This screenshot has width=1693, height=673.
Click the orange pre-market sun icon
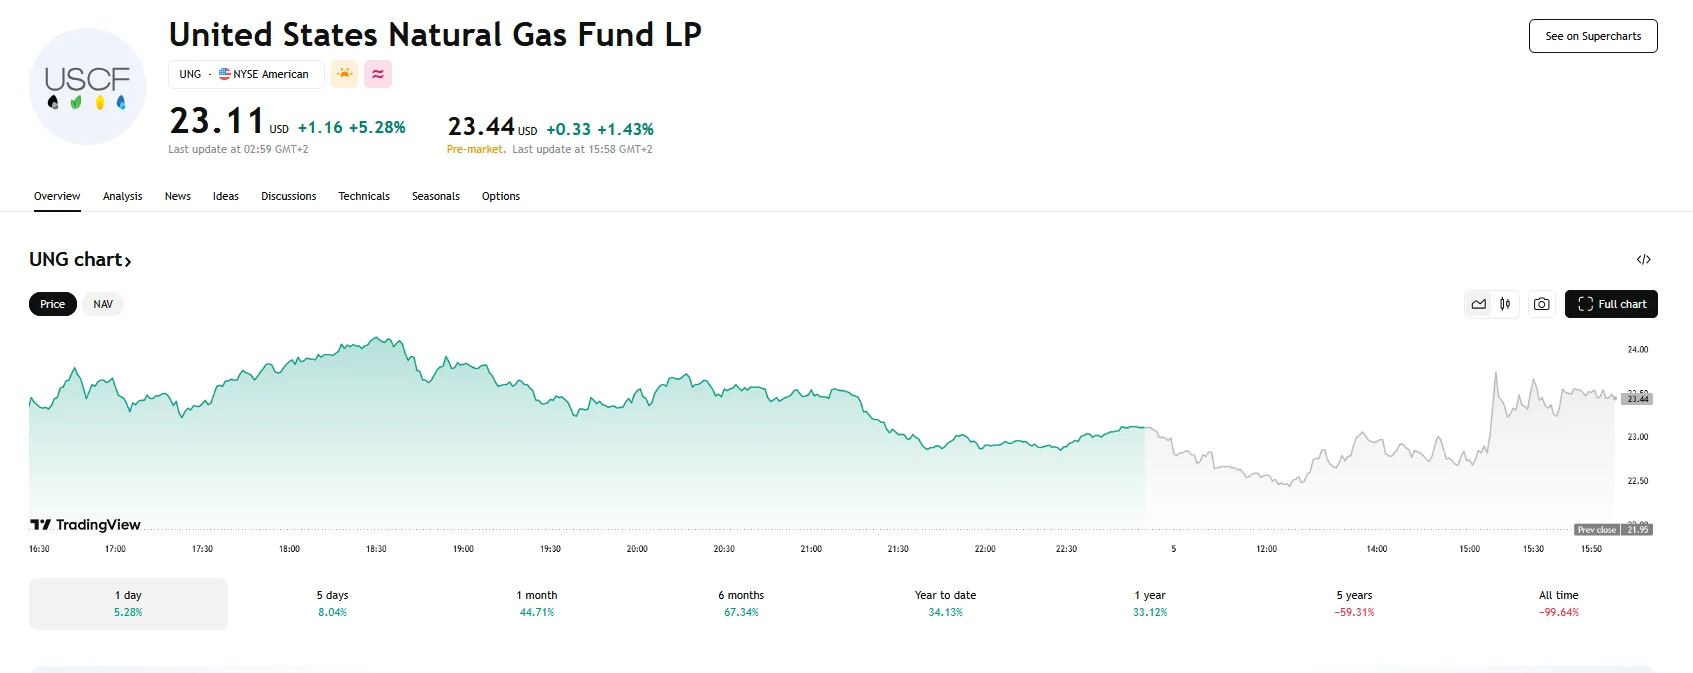tap(345, 74)
